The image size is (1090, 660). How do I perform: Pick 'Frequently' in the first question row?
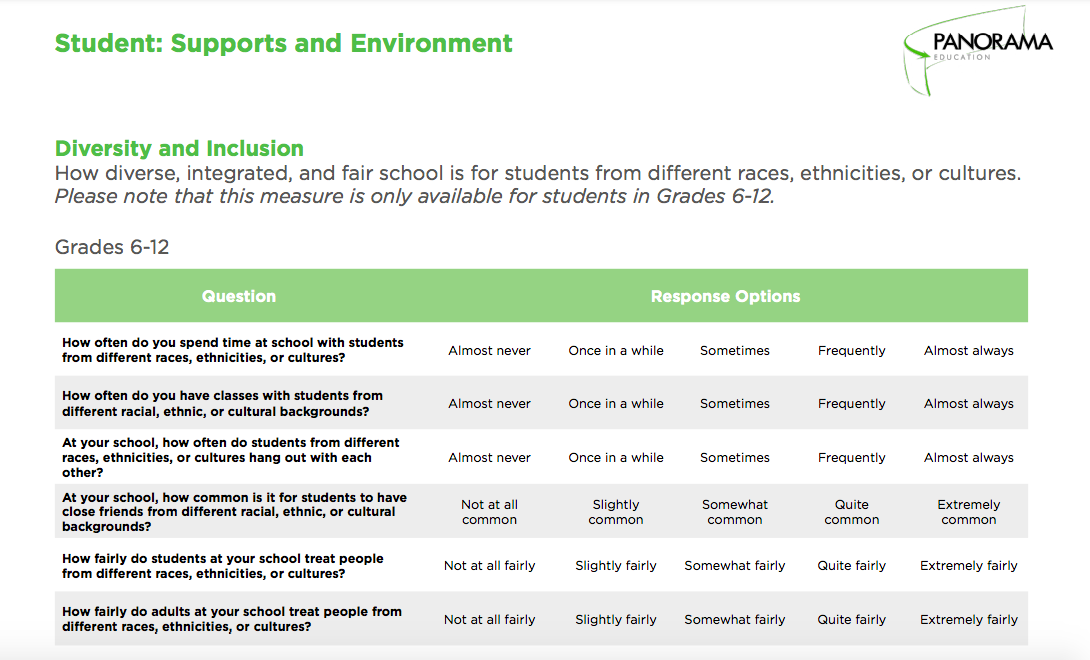pyautogui.click(x=852, y=350)
